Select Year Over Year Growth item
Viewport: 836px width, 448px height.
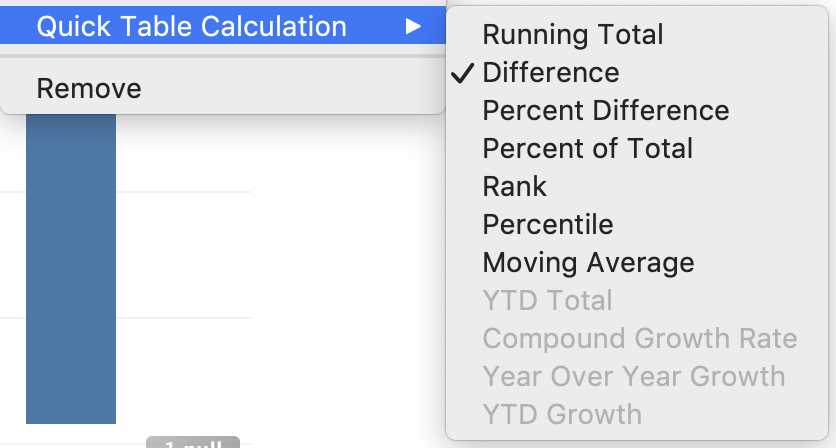point(634,377)
